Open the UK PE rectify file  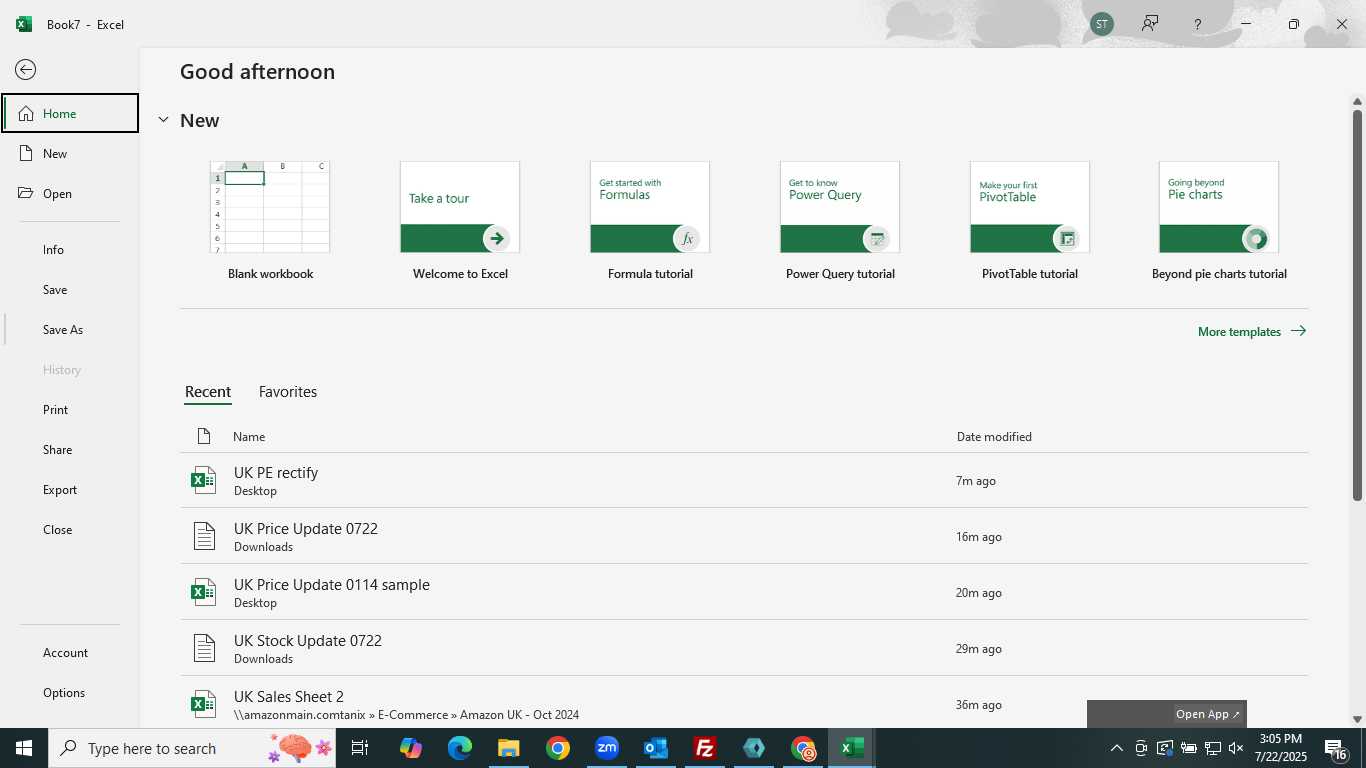click(744, 480)
